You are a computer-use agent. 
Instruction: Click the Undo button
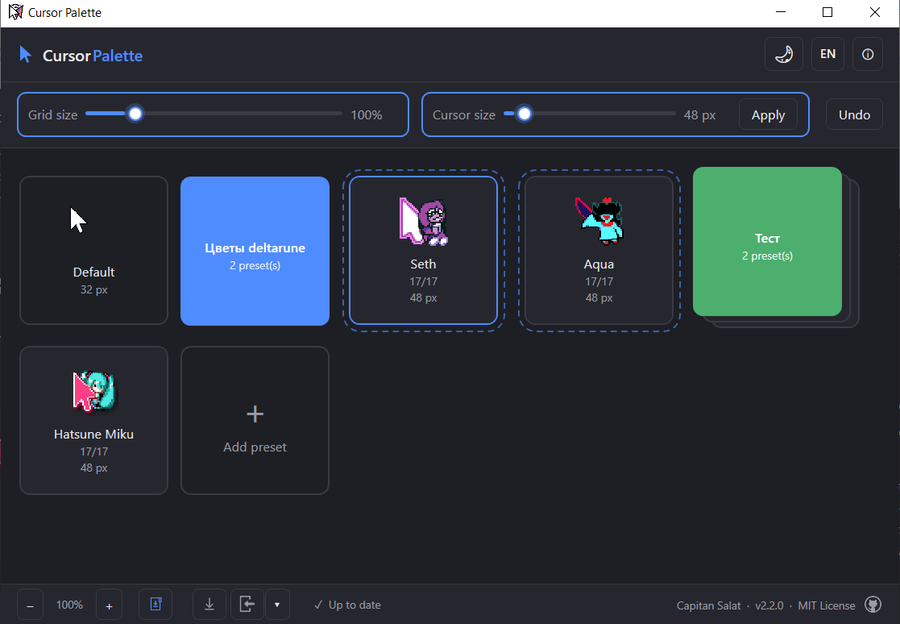coord(854,115)
